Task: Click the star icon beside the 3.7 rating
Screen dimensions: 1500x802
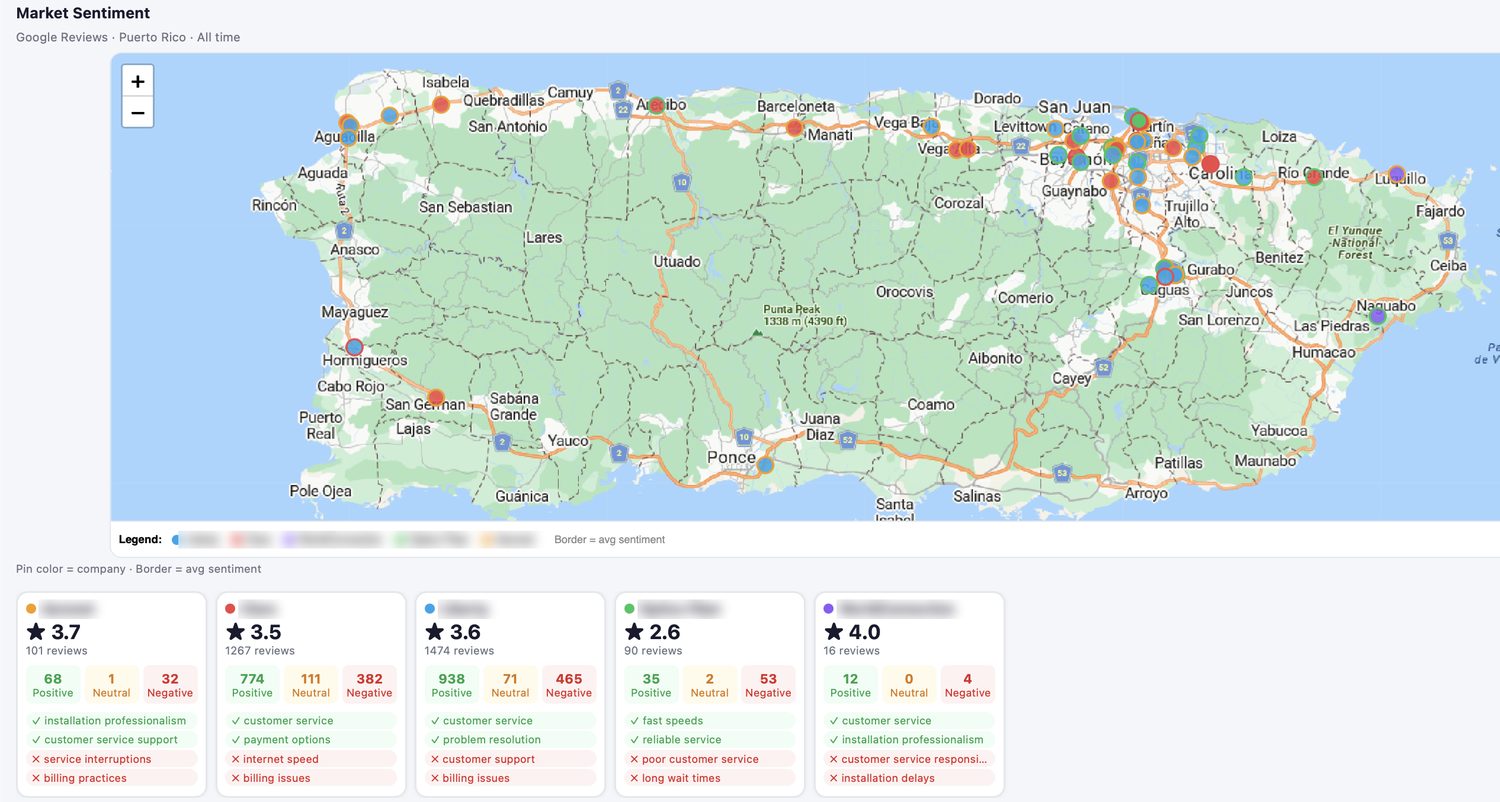Action: pos(36,632)
